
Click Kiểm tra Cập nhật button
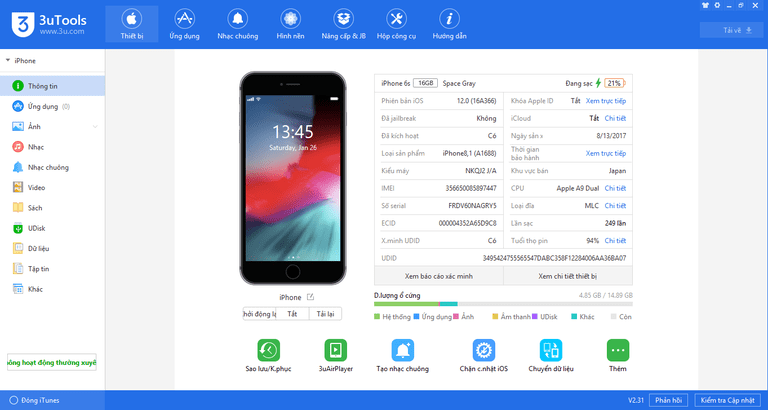click(727, 400)
